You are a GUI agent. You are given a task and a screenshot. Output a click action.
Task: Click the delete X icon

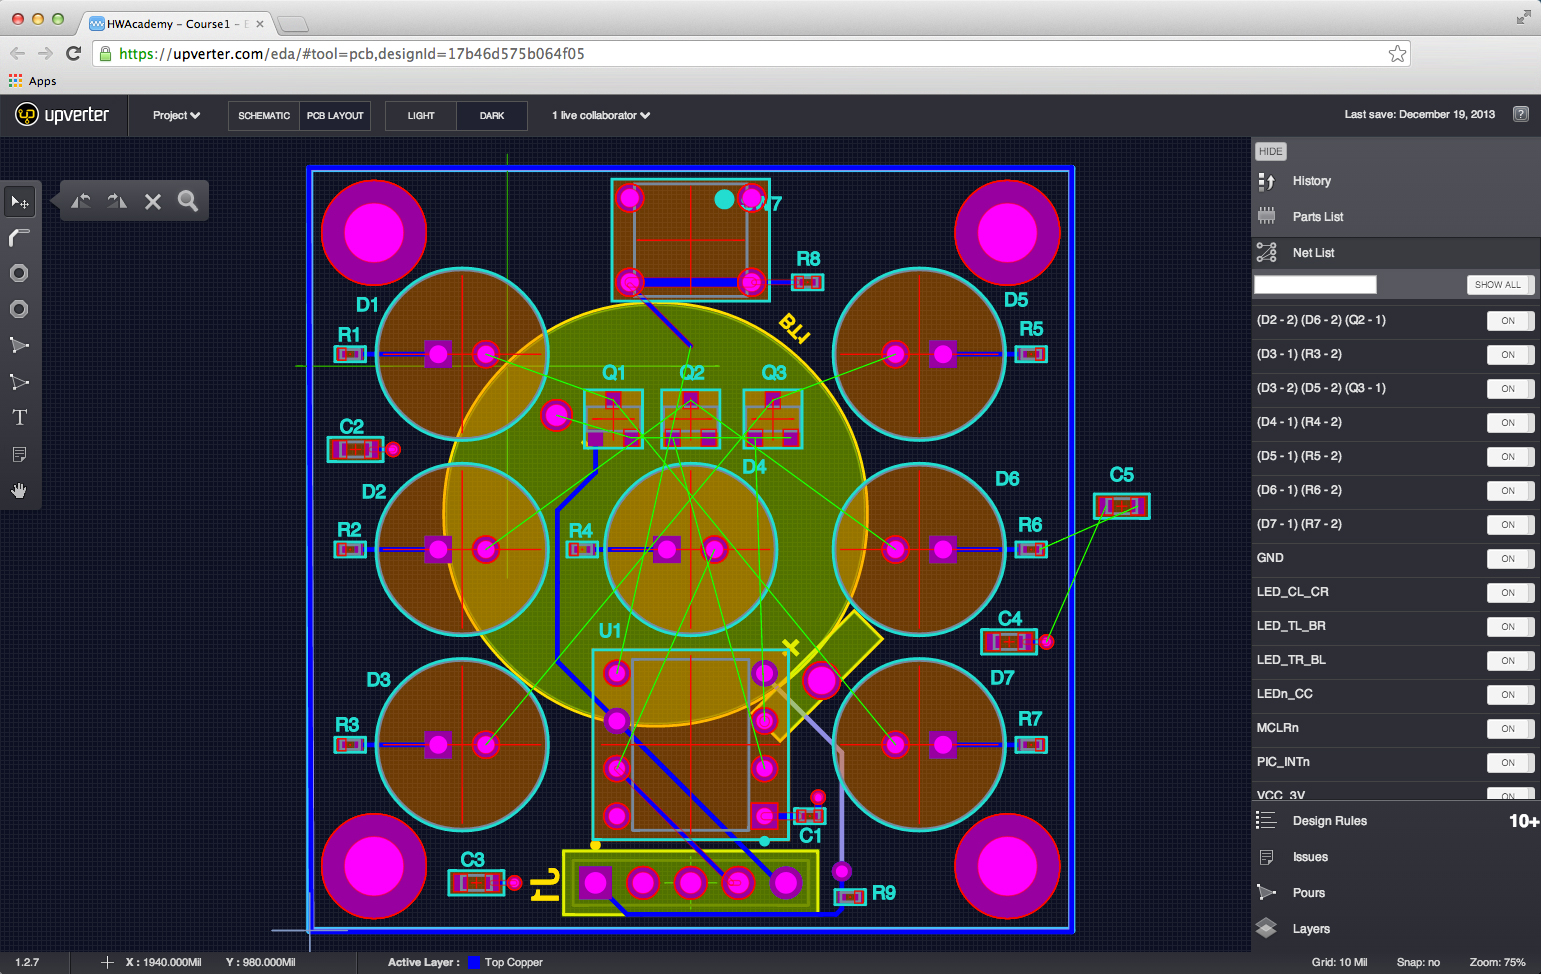(x=153, y=202)
